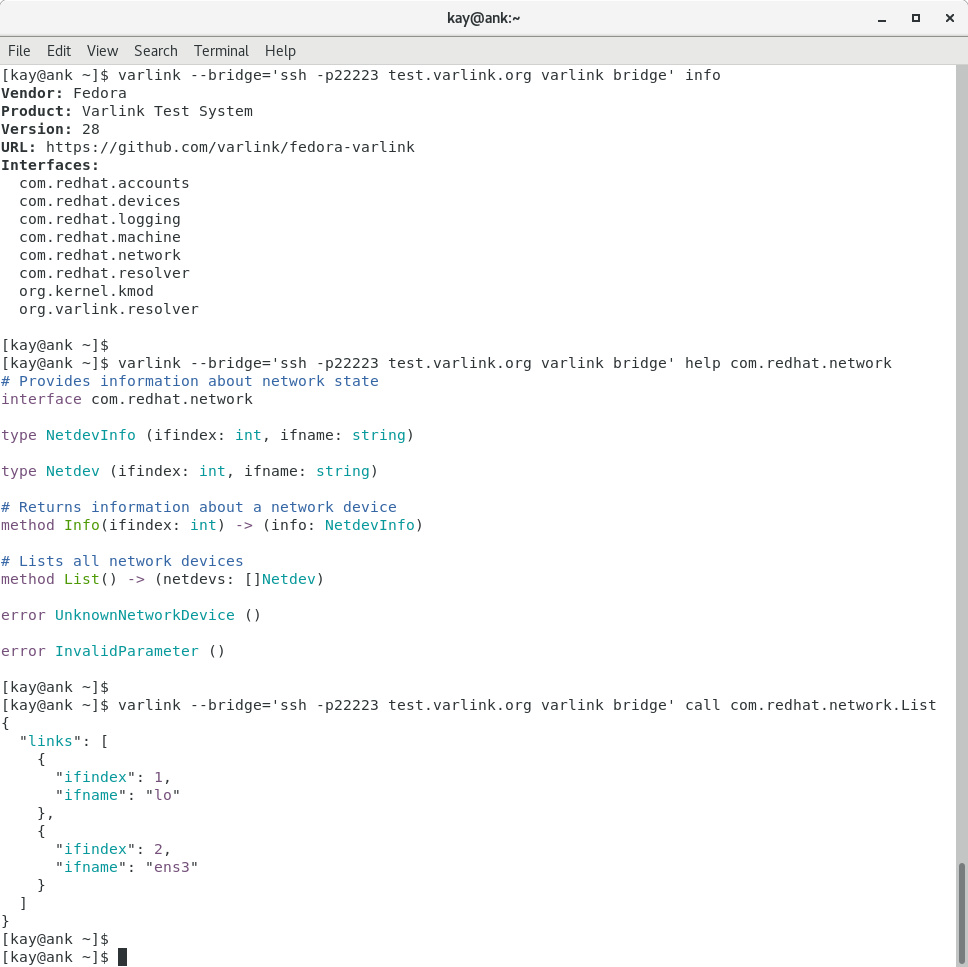Screen dimensions: 968x967
Task: Click the 'interface com.redhat.network' declaration line
Action: coord(127,399)
